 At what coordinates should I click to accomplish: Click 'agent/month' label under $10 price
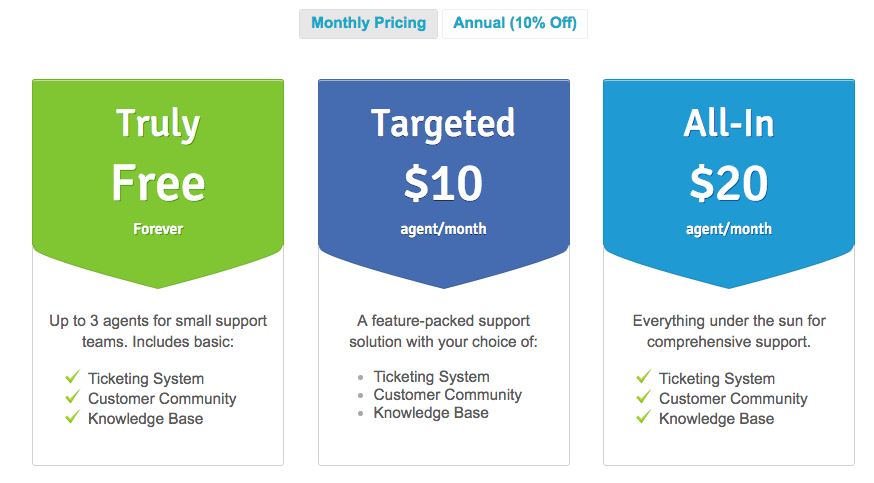tap(443, 229)
